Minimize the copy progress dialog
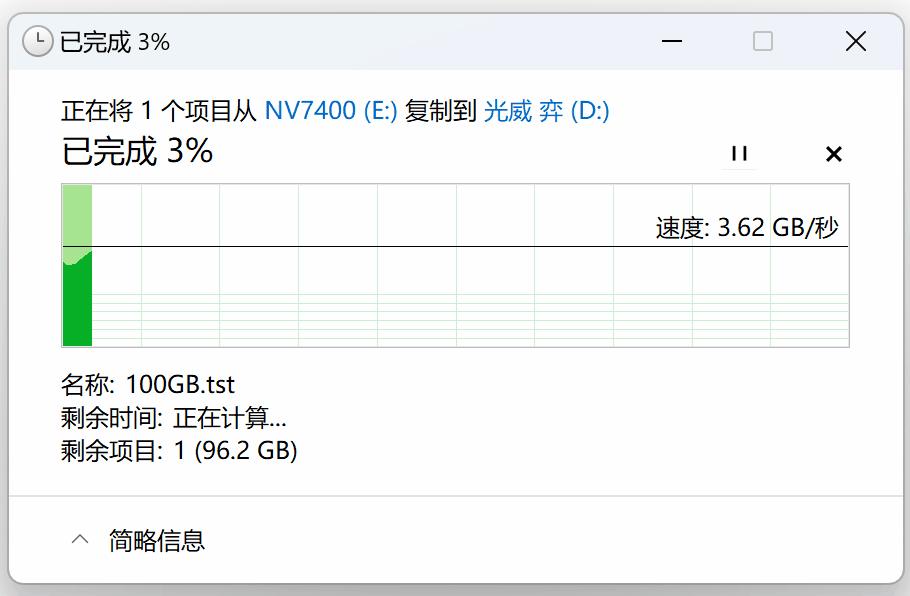 [x=672, y=41]
